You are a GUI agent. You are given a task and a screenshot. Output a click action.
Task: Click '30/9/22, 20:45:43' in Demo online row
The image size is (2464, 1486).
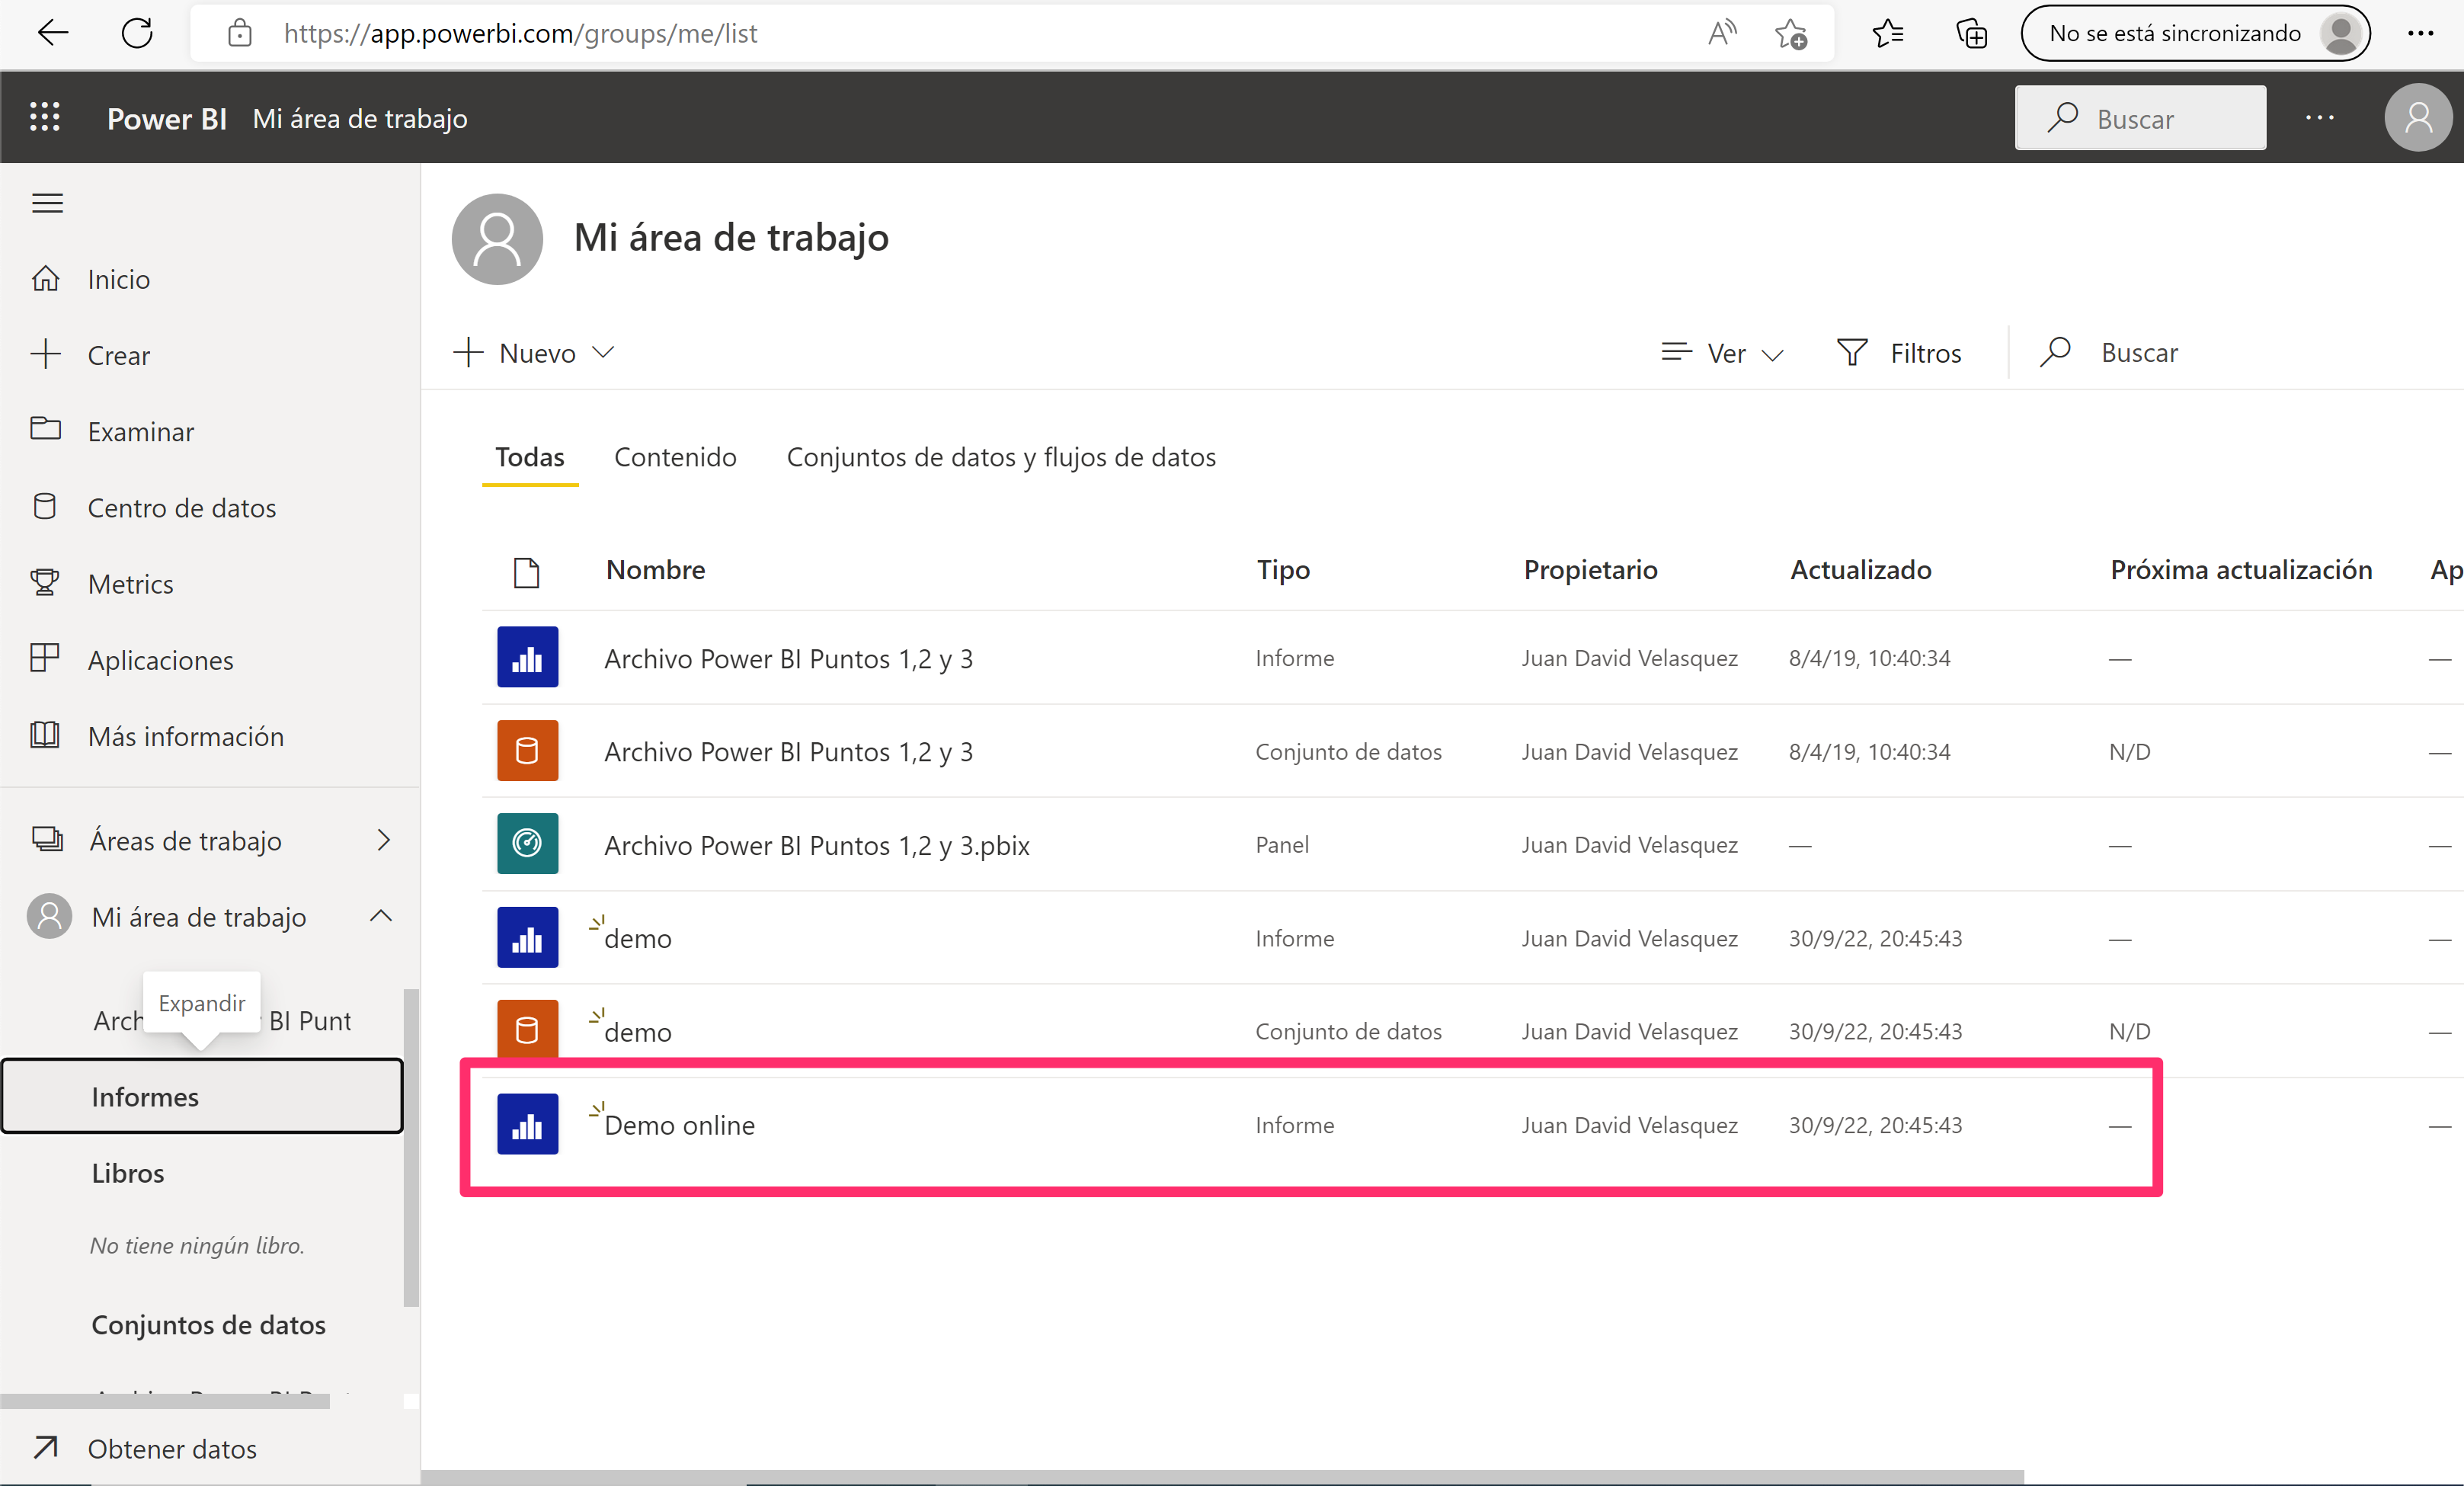click(1875, 1125)
